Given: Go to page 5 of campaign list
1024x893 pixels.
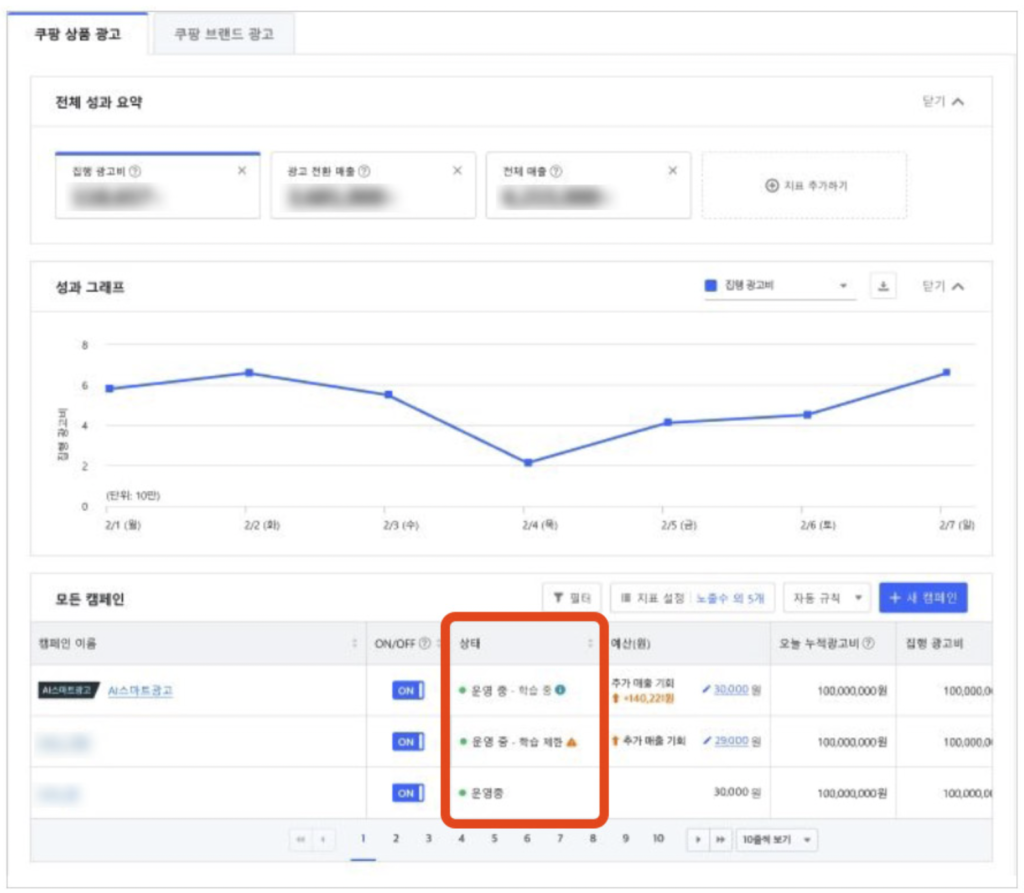Looking at the screenshot, I should pyautogui.click(x=494, y=839).
